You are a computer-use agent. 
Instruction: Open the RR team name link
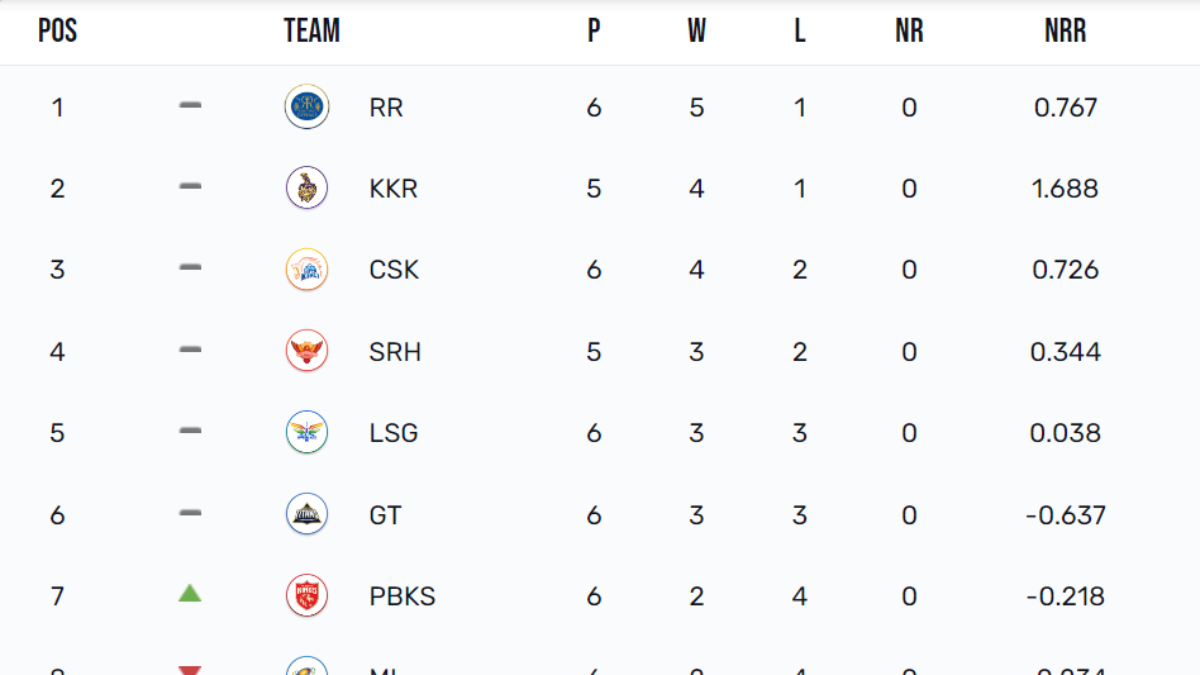click(386, 107)
